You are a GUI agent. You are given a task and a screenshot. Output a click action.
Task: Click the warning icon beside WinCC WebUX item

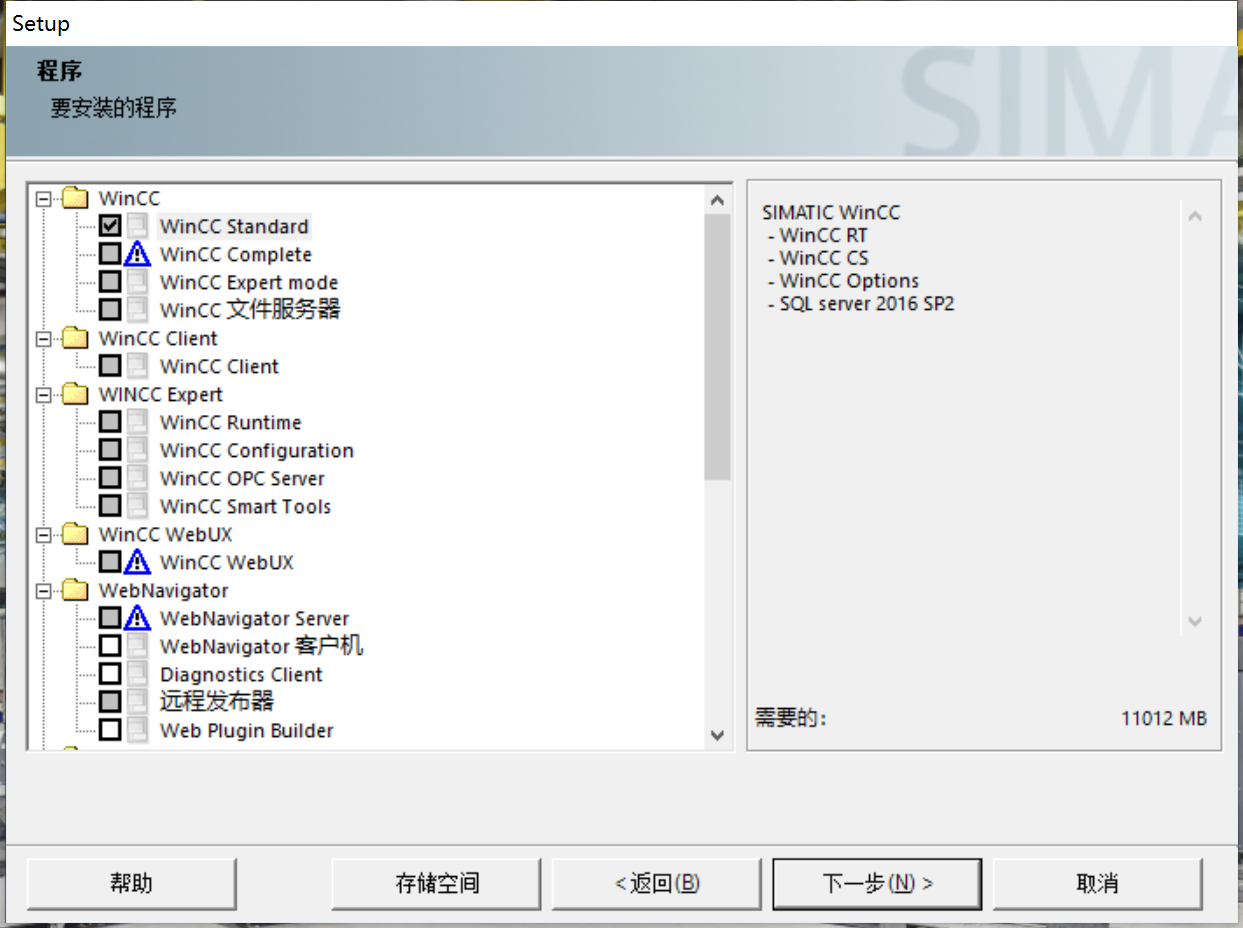tap(138, 562)
